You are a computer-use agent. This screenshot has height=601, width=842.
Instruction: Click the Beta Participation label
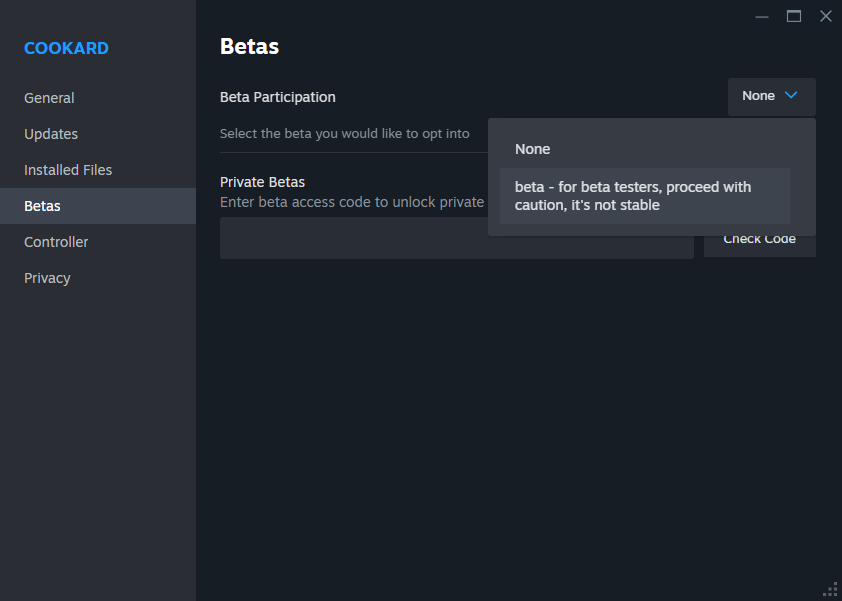tap(277, 96)
